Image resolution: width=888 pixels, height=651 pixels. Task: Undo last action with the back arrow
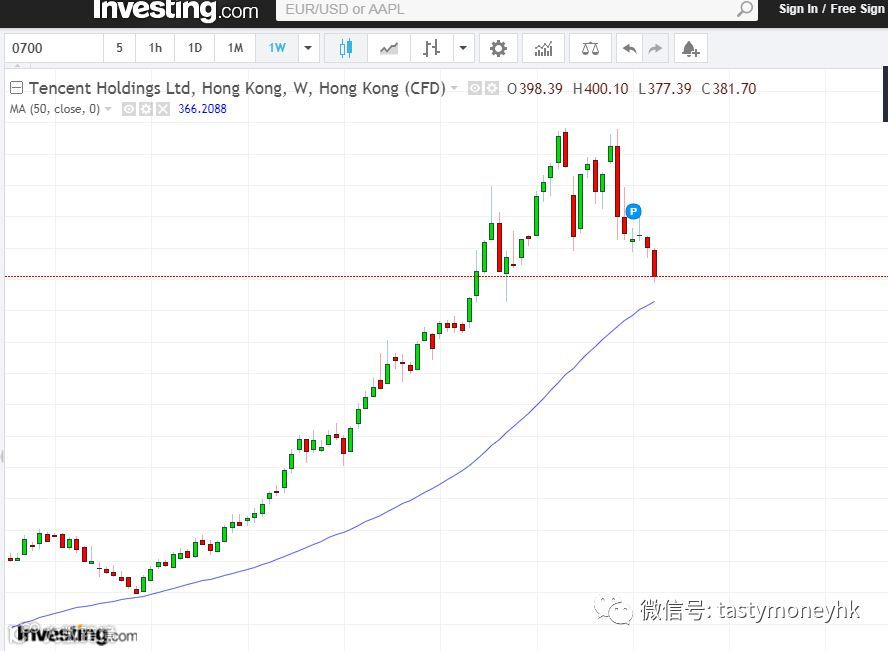tap(629, 48)
